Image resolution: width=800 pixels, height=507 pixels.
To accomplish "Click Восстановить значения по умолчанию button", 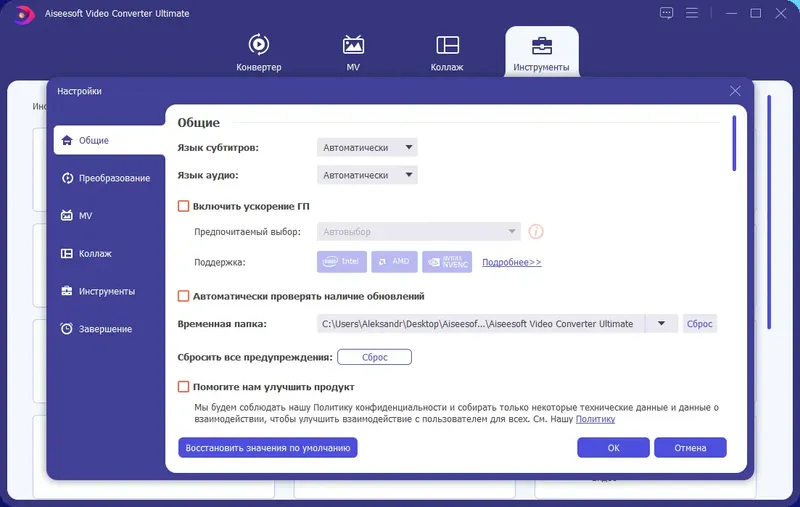I will pyautogui.click(x=268, y=448).
